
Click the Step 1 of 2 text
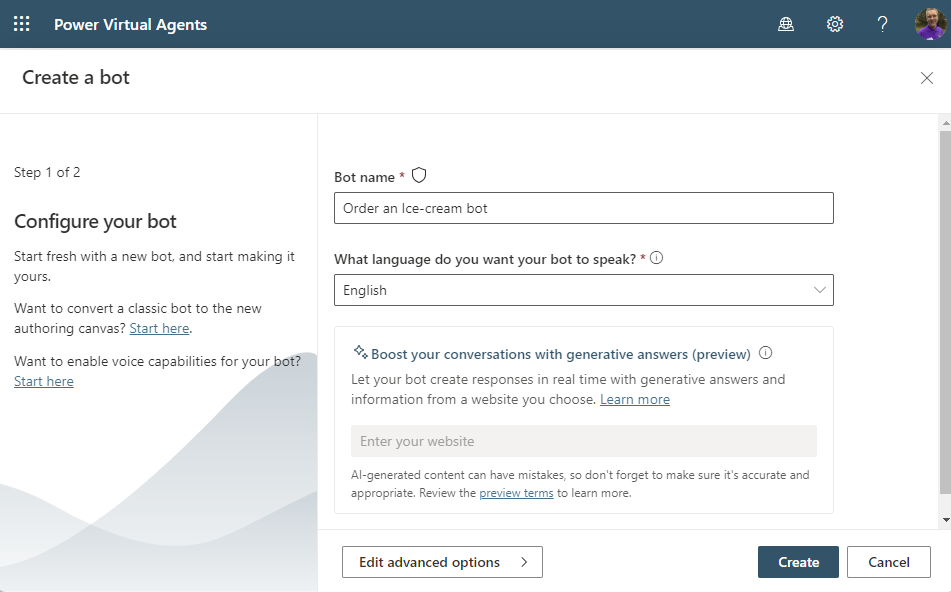pos(47,172)
